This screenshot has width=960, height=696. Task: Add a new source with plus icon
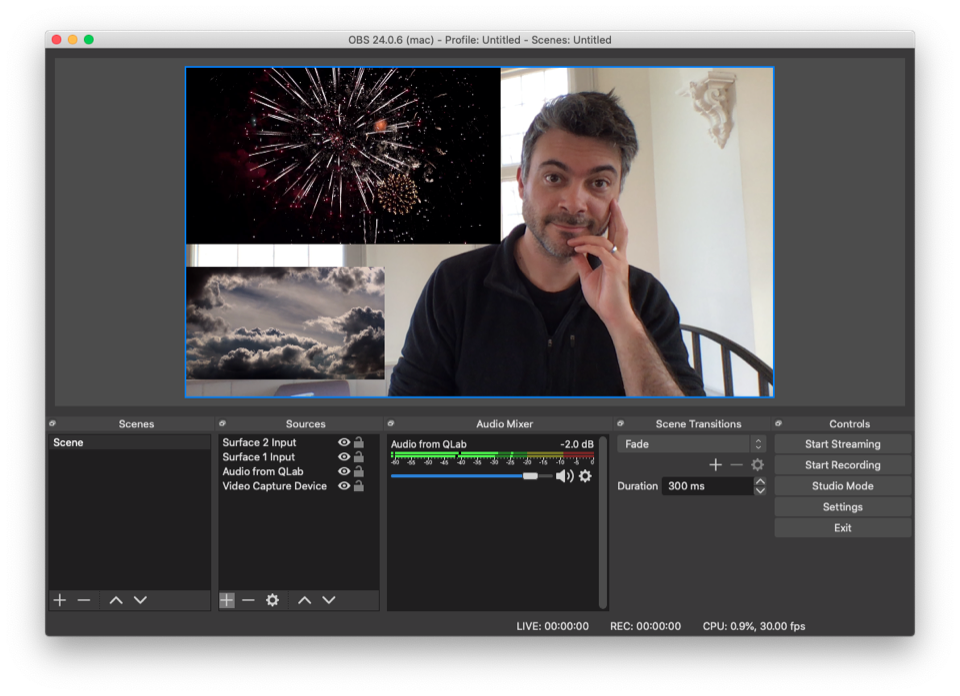point(227,600)
